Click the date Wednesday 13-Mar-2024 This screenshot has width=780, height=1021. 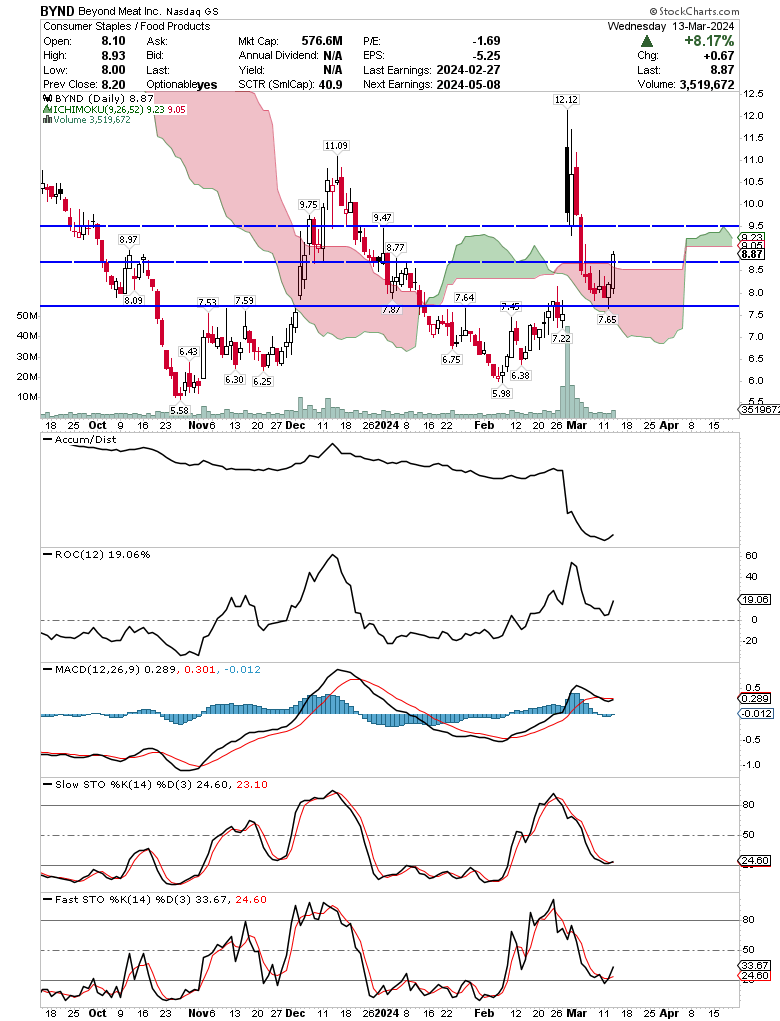[x=671, y=26]
